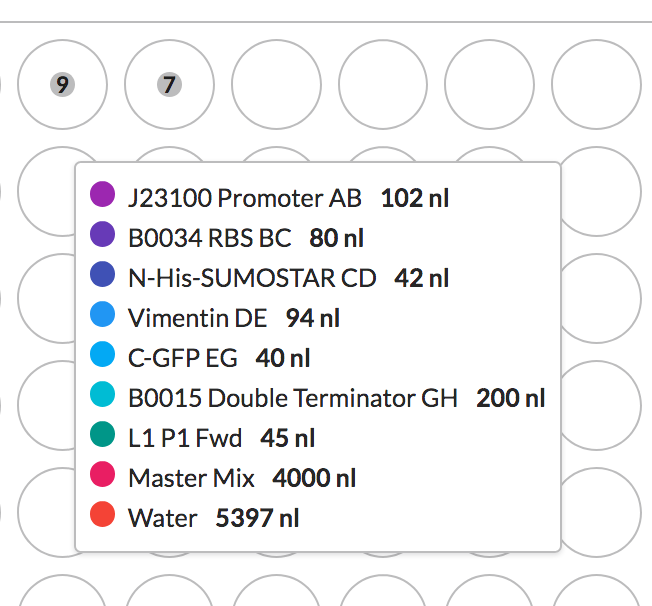This screenshot has width=652, height=606.
Task: Select the Master Mix label
Action: pyautogui.click(x=191, y=478)
